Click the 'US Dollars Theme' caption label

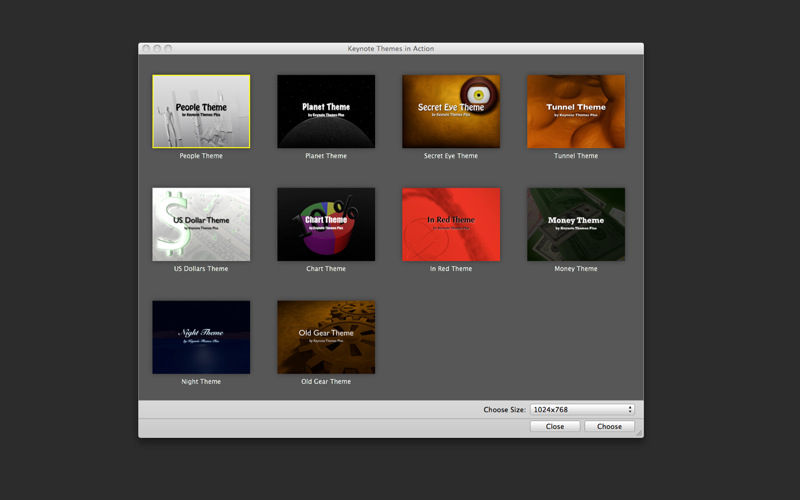(201, 268)
